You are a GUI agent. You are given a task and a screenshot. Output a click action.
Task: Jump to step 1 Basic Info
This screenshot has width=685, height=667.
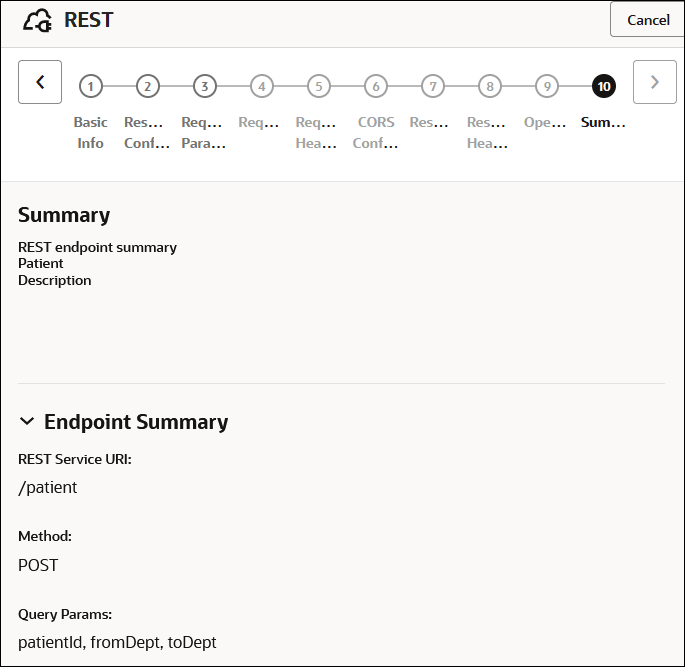(90, 86)
